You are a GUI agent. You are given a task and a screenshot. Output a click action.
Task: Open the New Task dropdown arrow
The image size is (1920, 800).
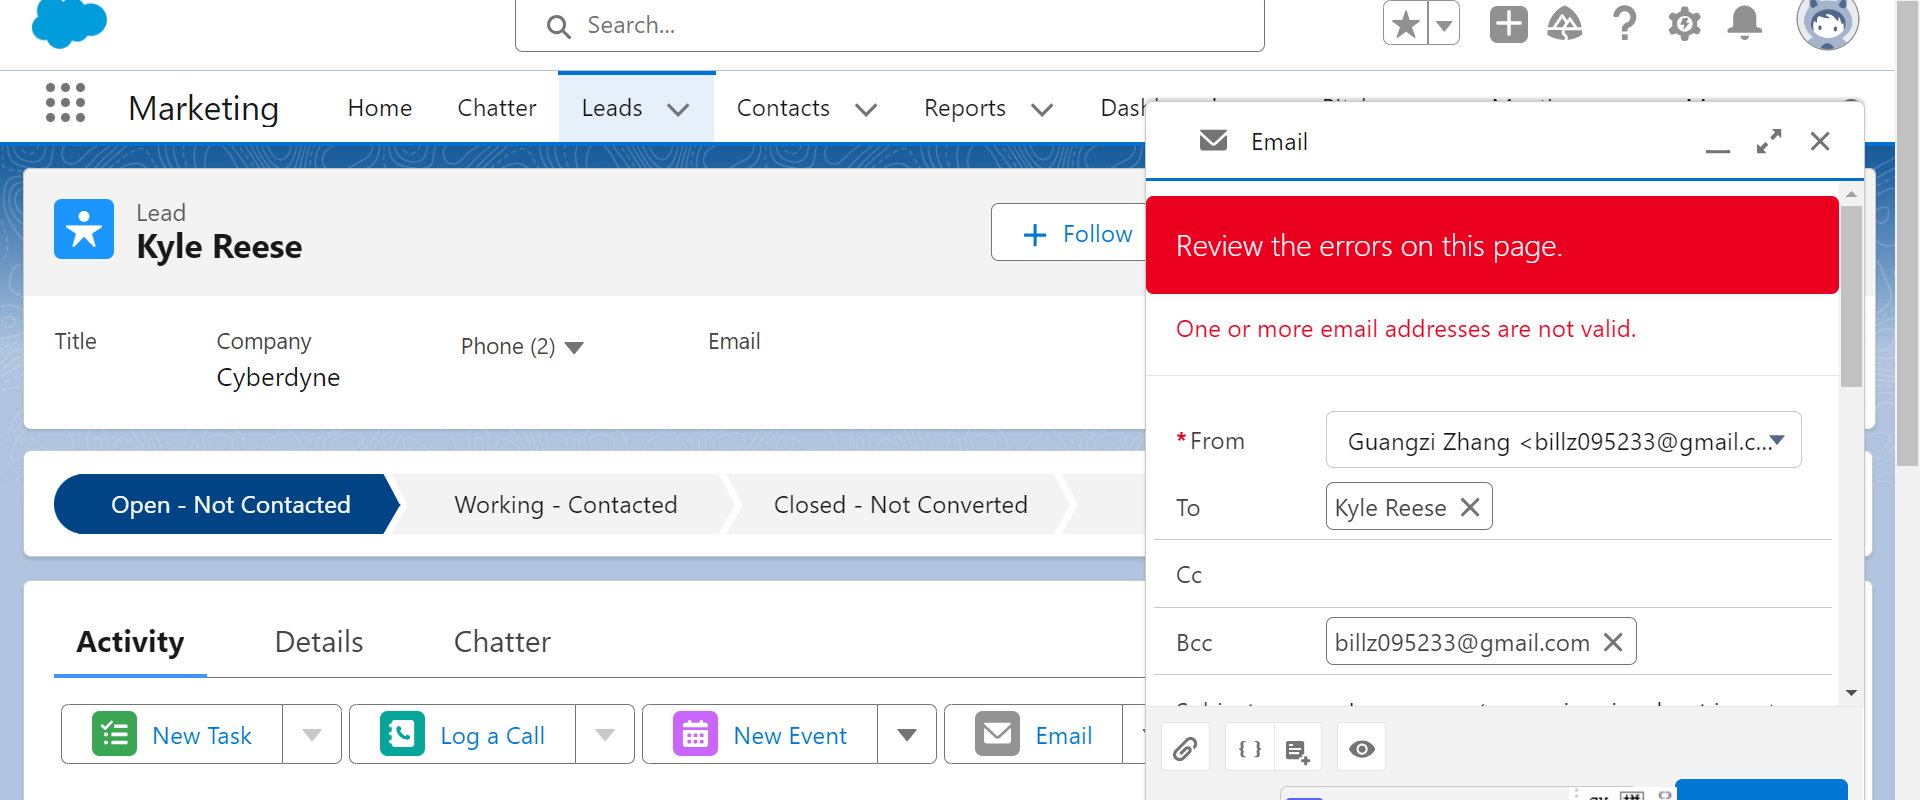[312, 735]
